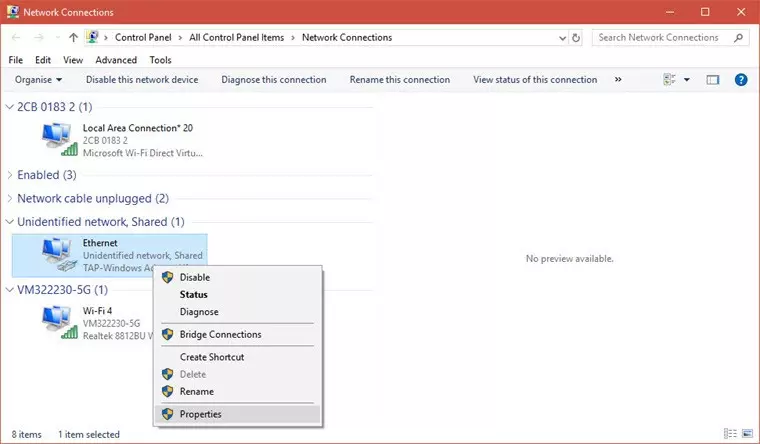Open the Organise dropdown menu
The width and height of the screenshot is (760, 444).
pos(39,80)
